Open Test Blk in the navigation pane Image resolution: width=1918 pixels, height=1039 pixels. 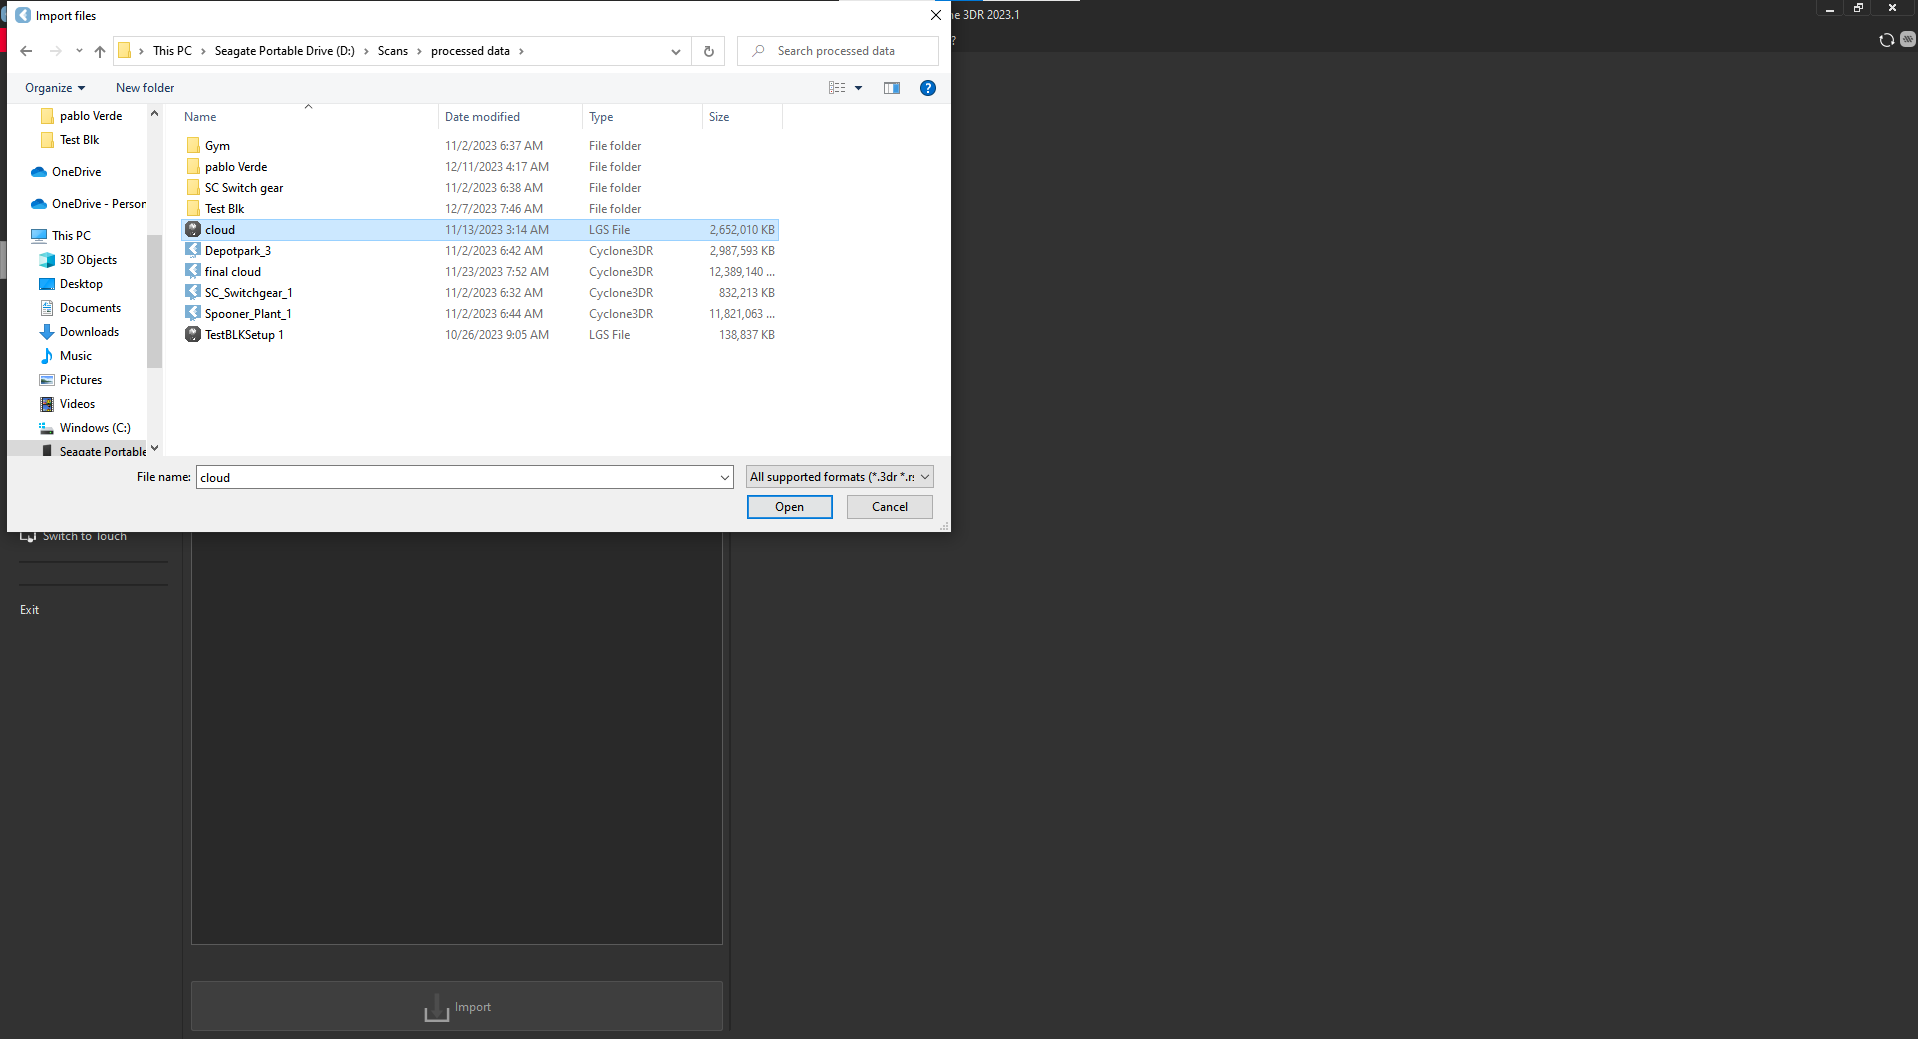[70, 140]
